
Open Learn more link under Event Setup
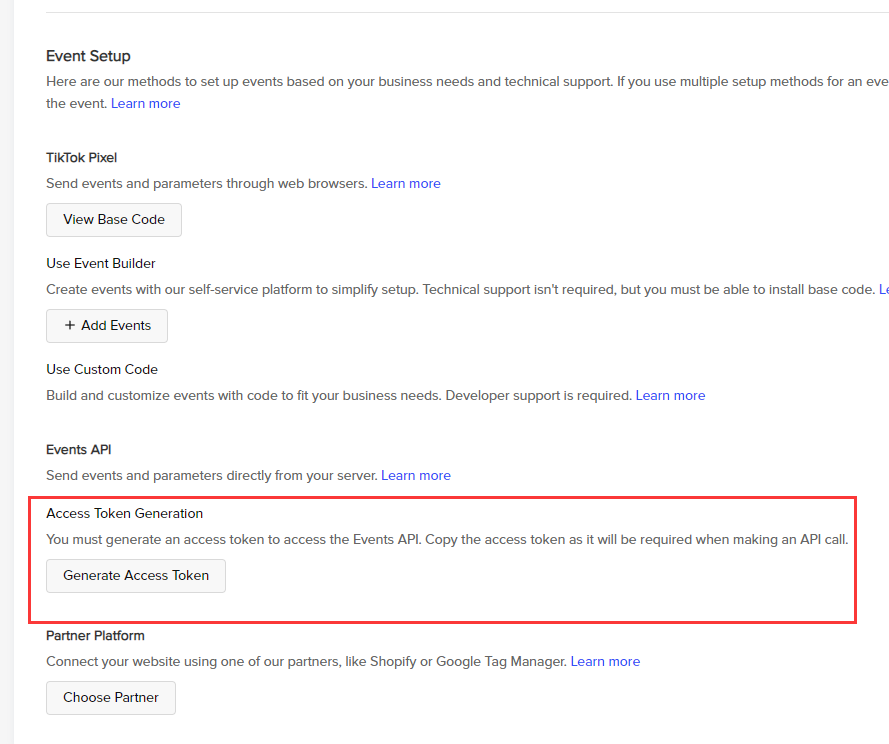pos(146,104)
